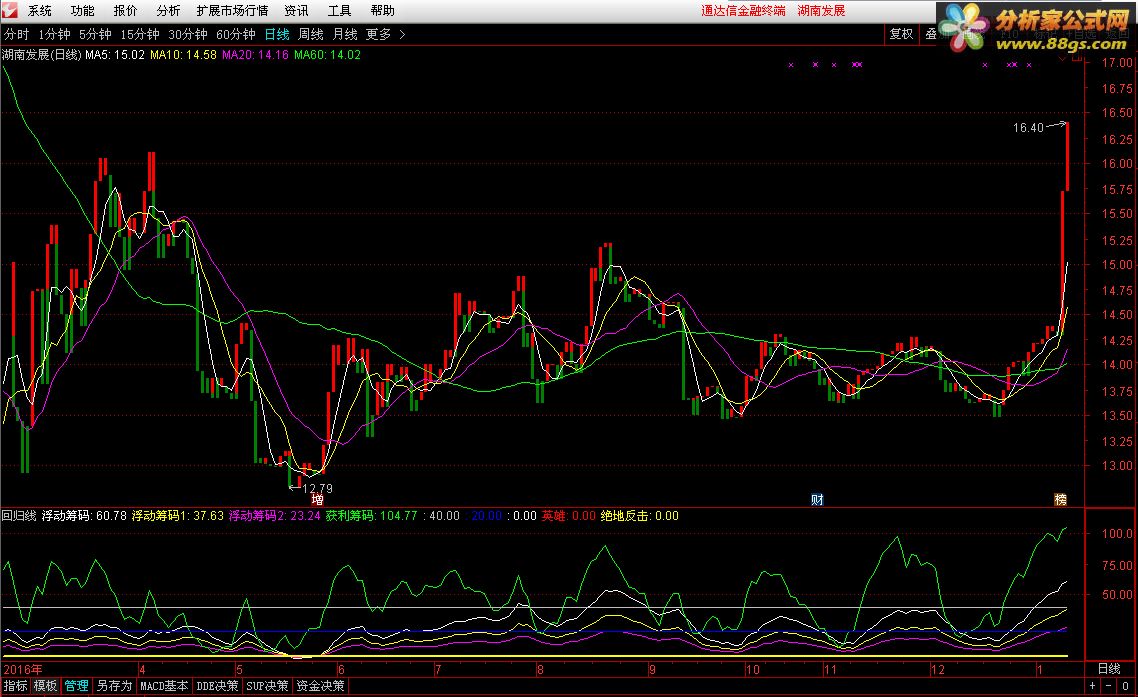Switch to the 1分钟 period tab
This screenshot has width=1138, height=697.
tap(54, 34)
